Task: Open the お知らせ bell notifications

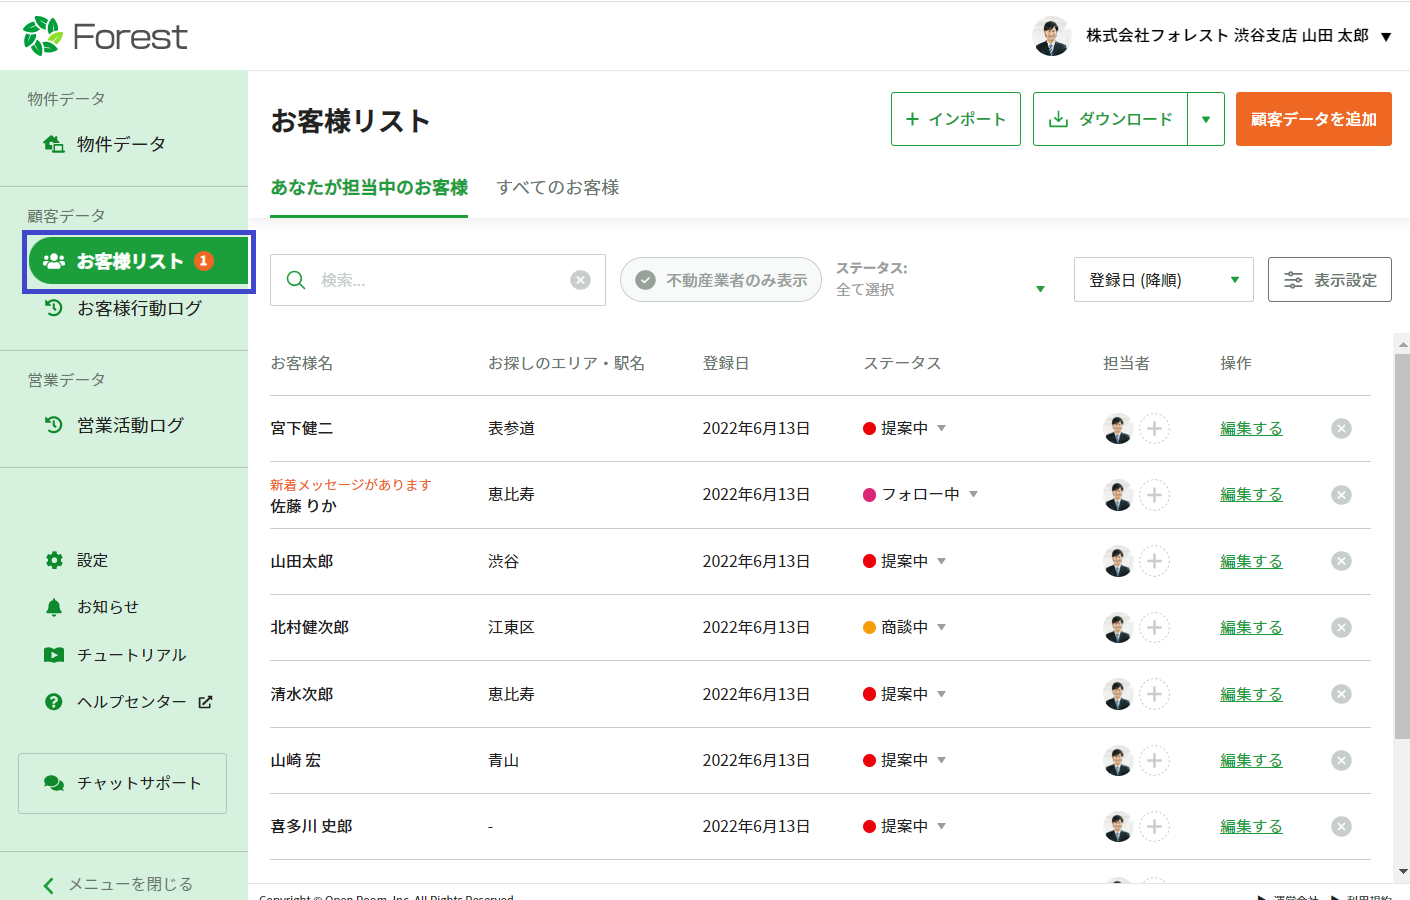Action: click(x=54, y=607)
